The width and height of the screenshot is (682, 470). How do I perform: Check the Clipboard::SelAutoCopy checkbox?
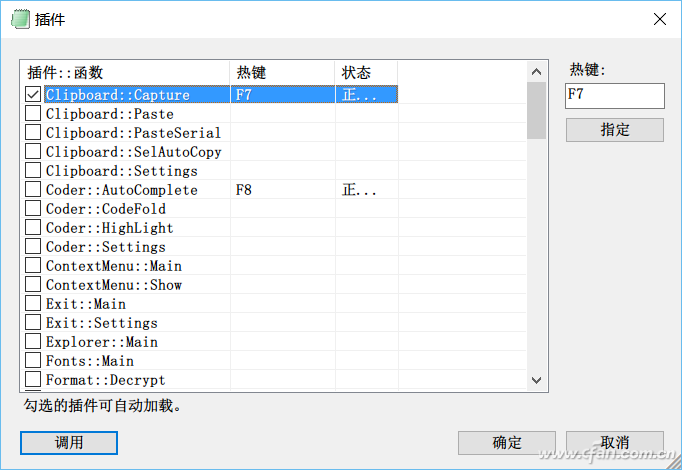pyautogui.click(x=33, y=151)
